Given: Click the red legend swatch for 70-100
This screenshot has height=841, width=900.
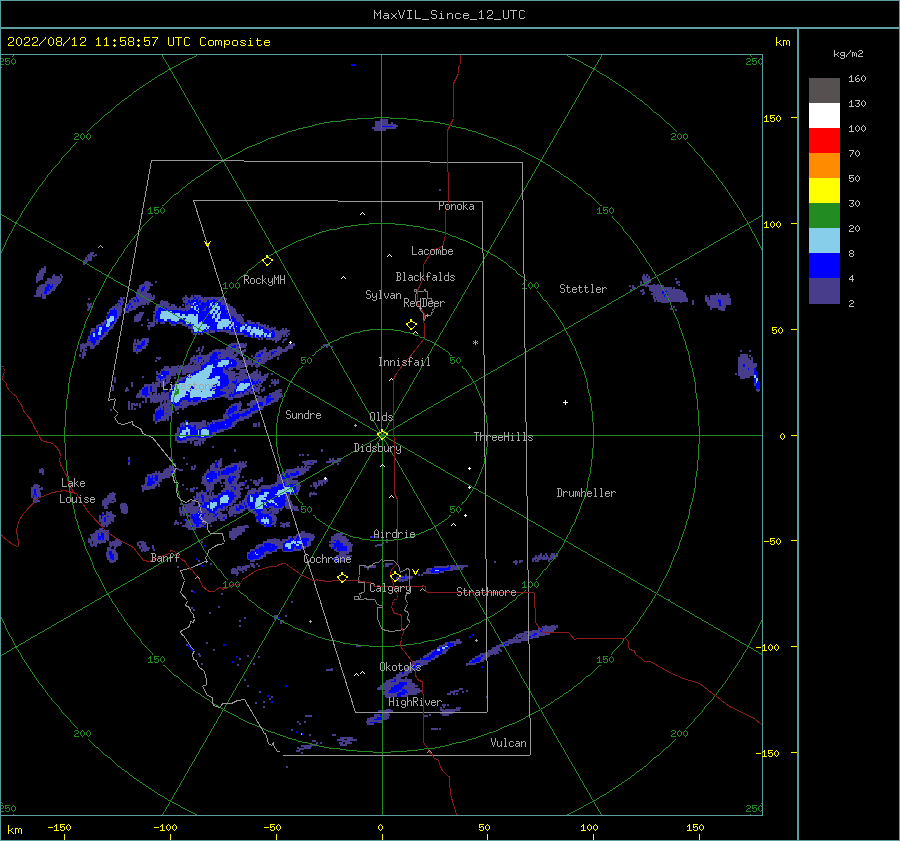Looking at the screenshot, I should (x=824, y=141).
